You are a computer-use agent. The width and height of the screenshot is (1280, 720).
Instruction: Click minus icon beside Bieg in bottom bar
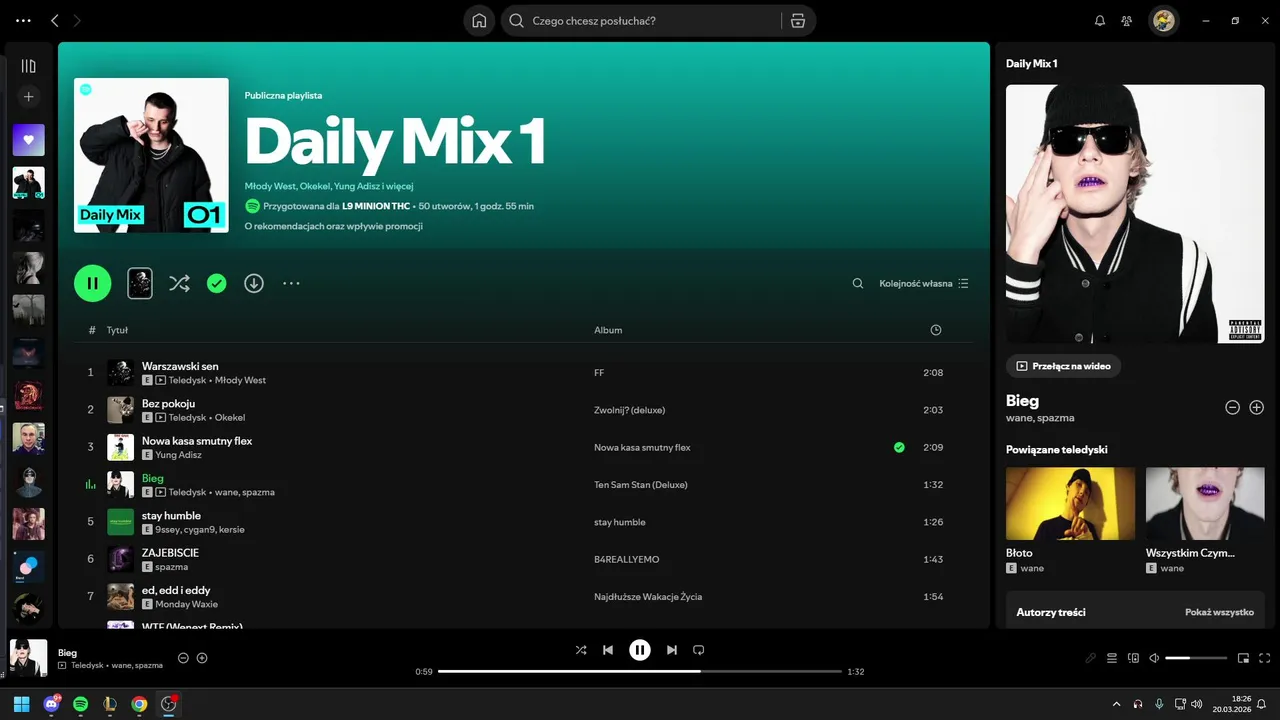(183, 658)
